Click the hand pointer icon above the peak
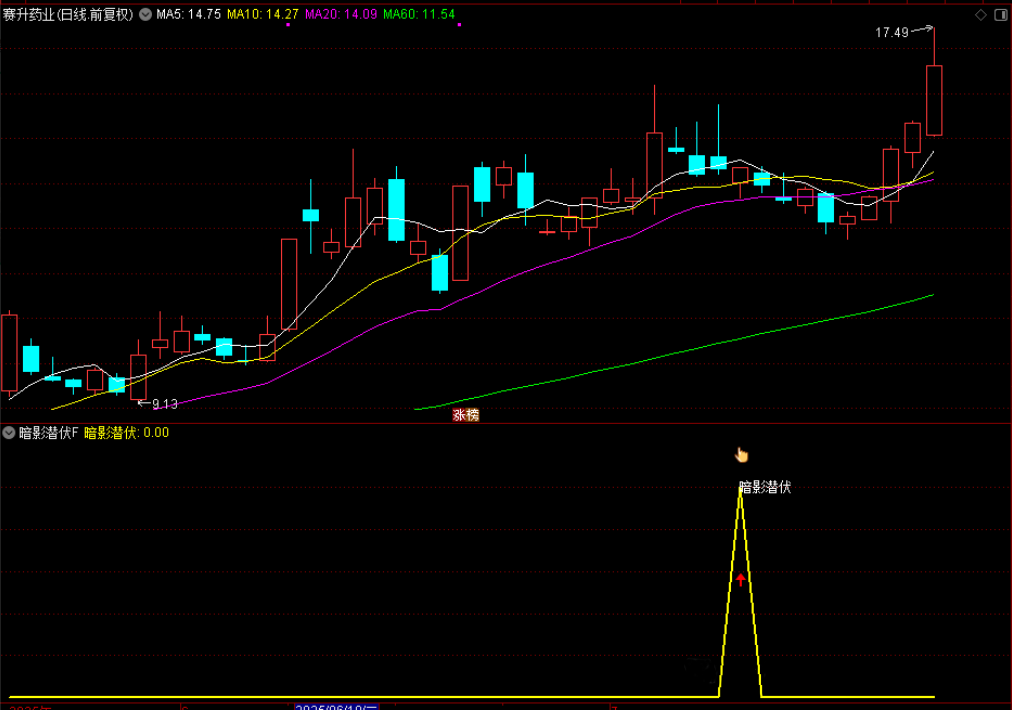The height and width of the screenshot is (710, 1012). (x=741, y=456)
